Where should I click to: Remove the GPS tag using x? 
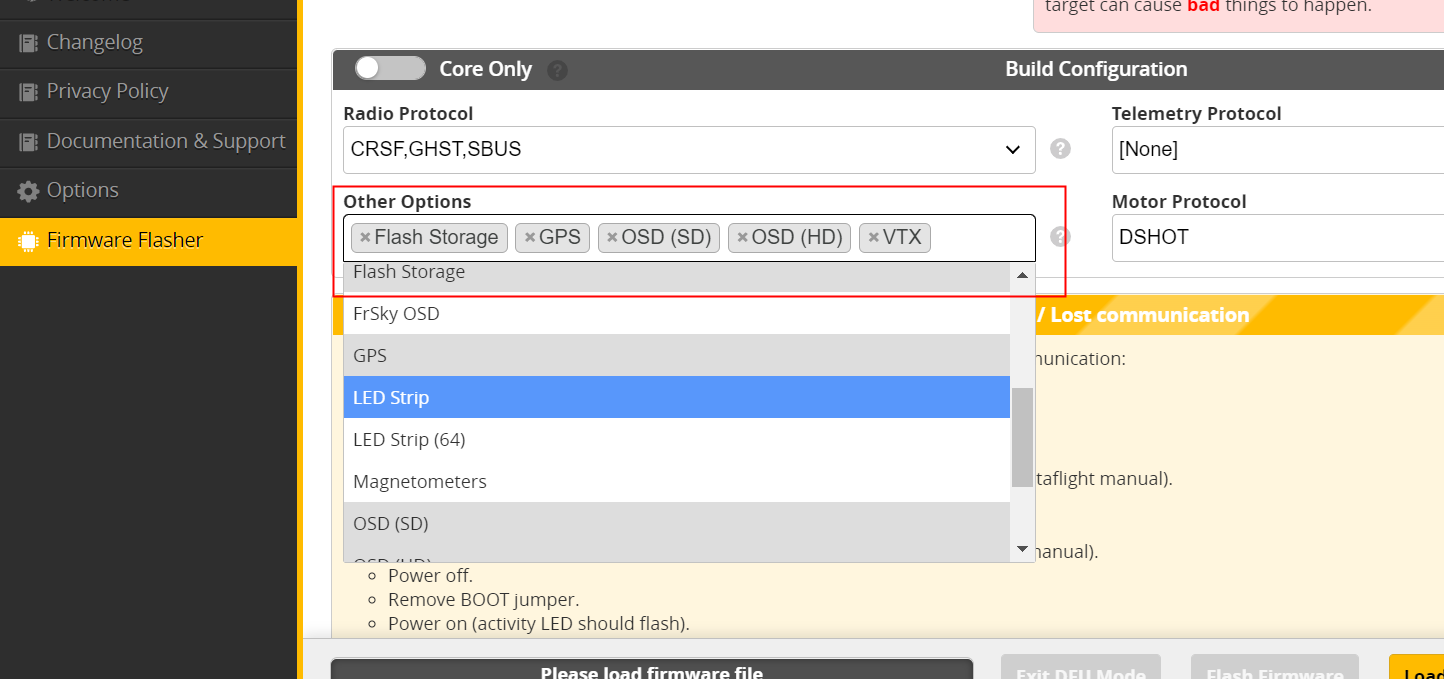(530, 238)
